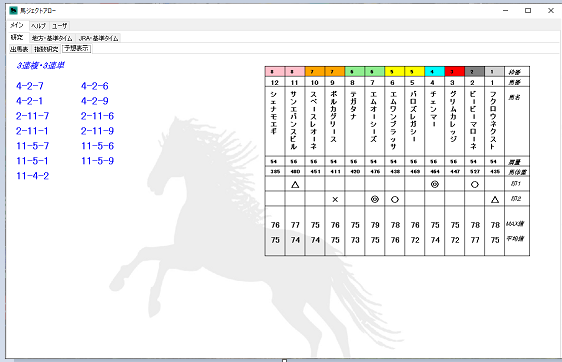Click horse name エムオーシーズ in table
The image size is (562, 362).
tap(374, 116)
